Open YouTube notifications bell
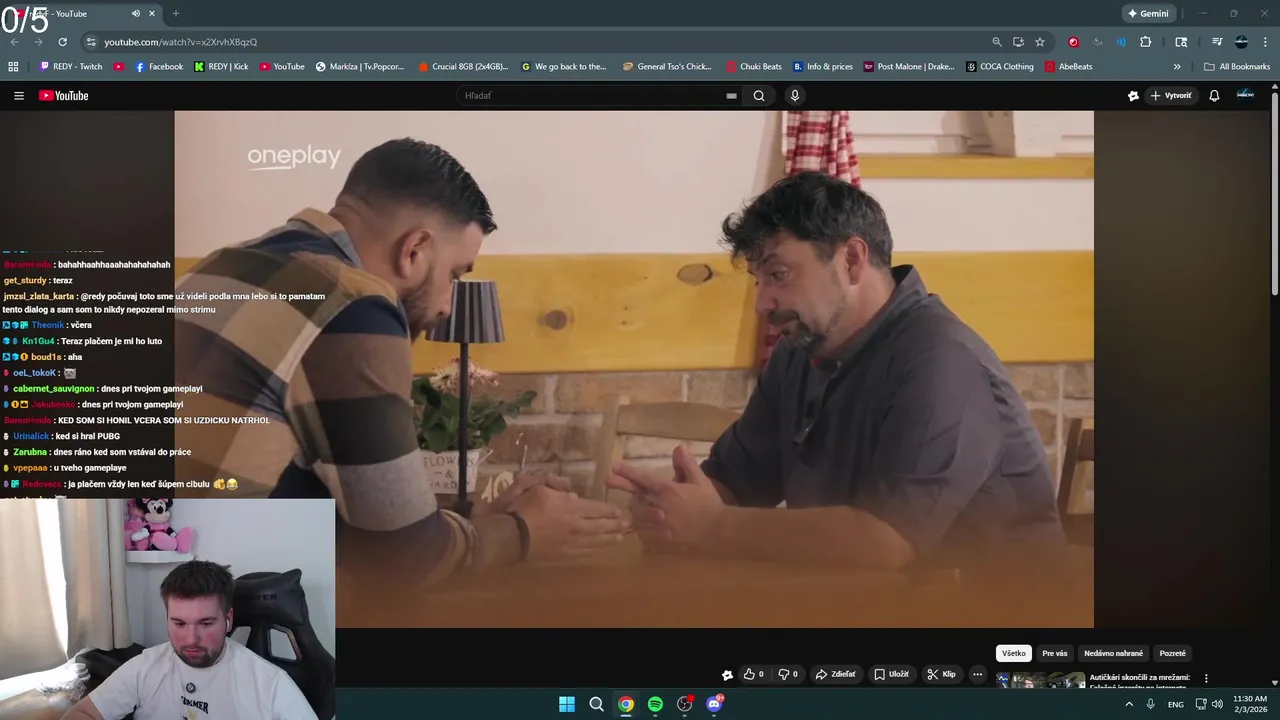Viewport: 1280px width, 720px height. coord(1214,96)
